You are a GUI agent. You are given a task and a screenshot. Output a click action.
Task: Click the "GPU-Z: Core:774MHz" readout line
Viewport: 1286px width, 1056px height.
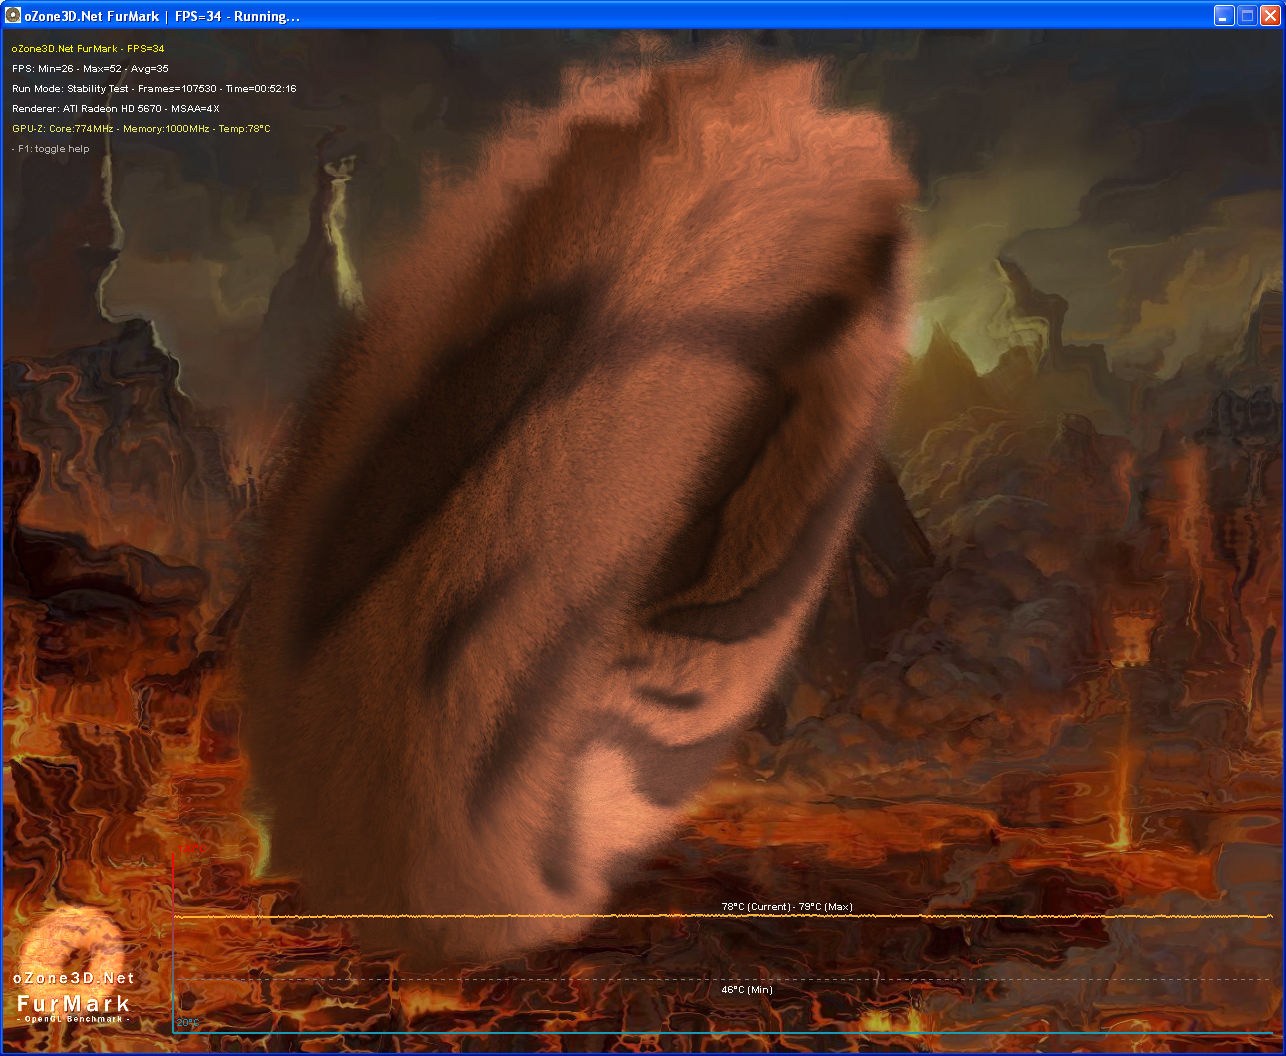point(141,129)
